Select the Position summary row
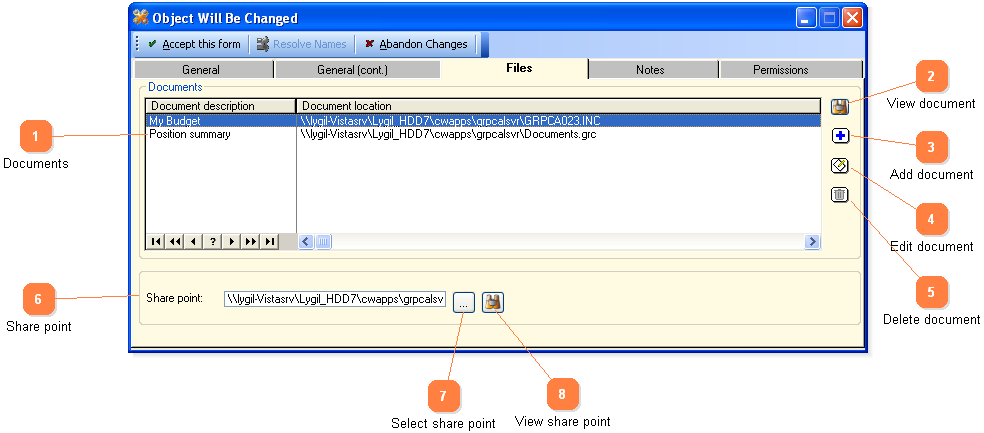This screenshot has width=984, height=433. 483,134
